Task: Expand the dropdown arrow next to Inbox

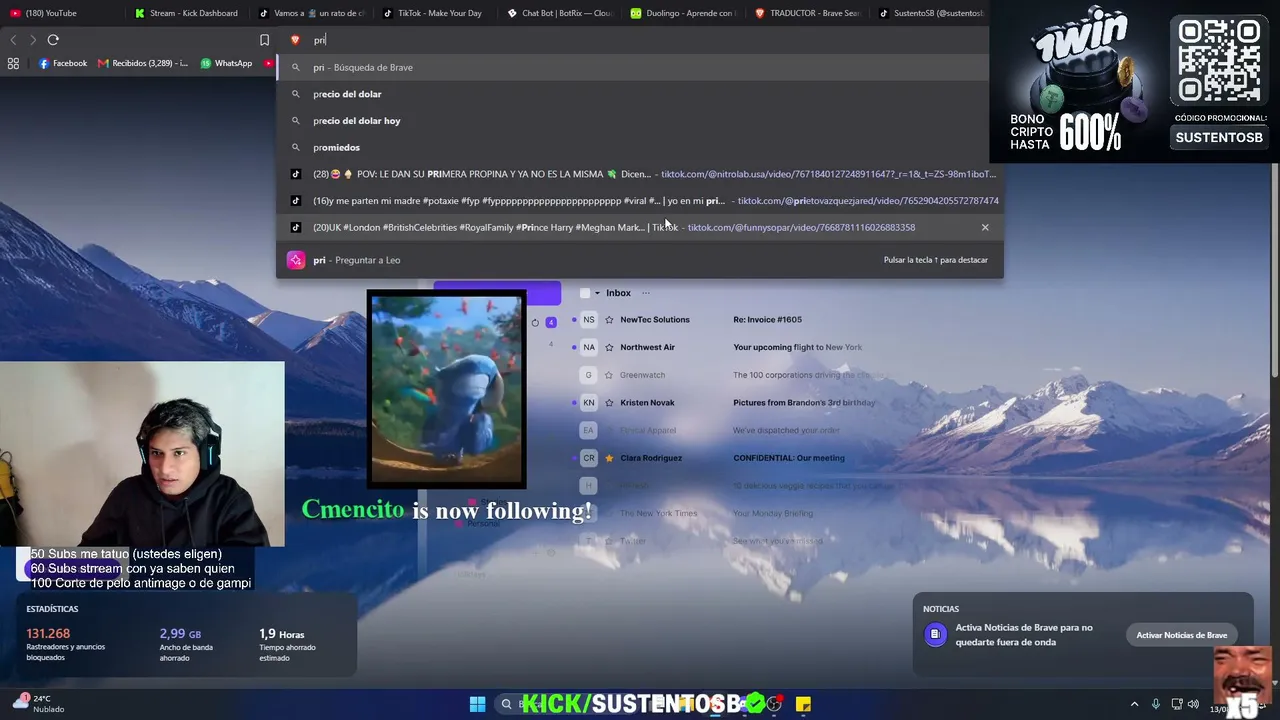Action: tap(597, 293)
